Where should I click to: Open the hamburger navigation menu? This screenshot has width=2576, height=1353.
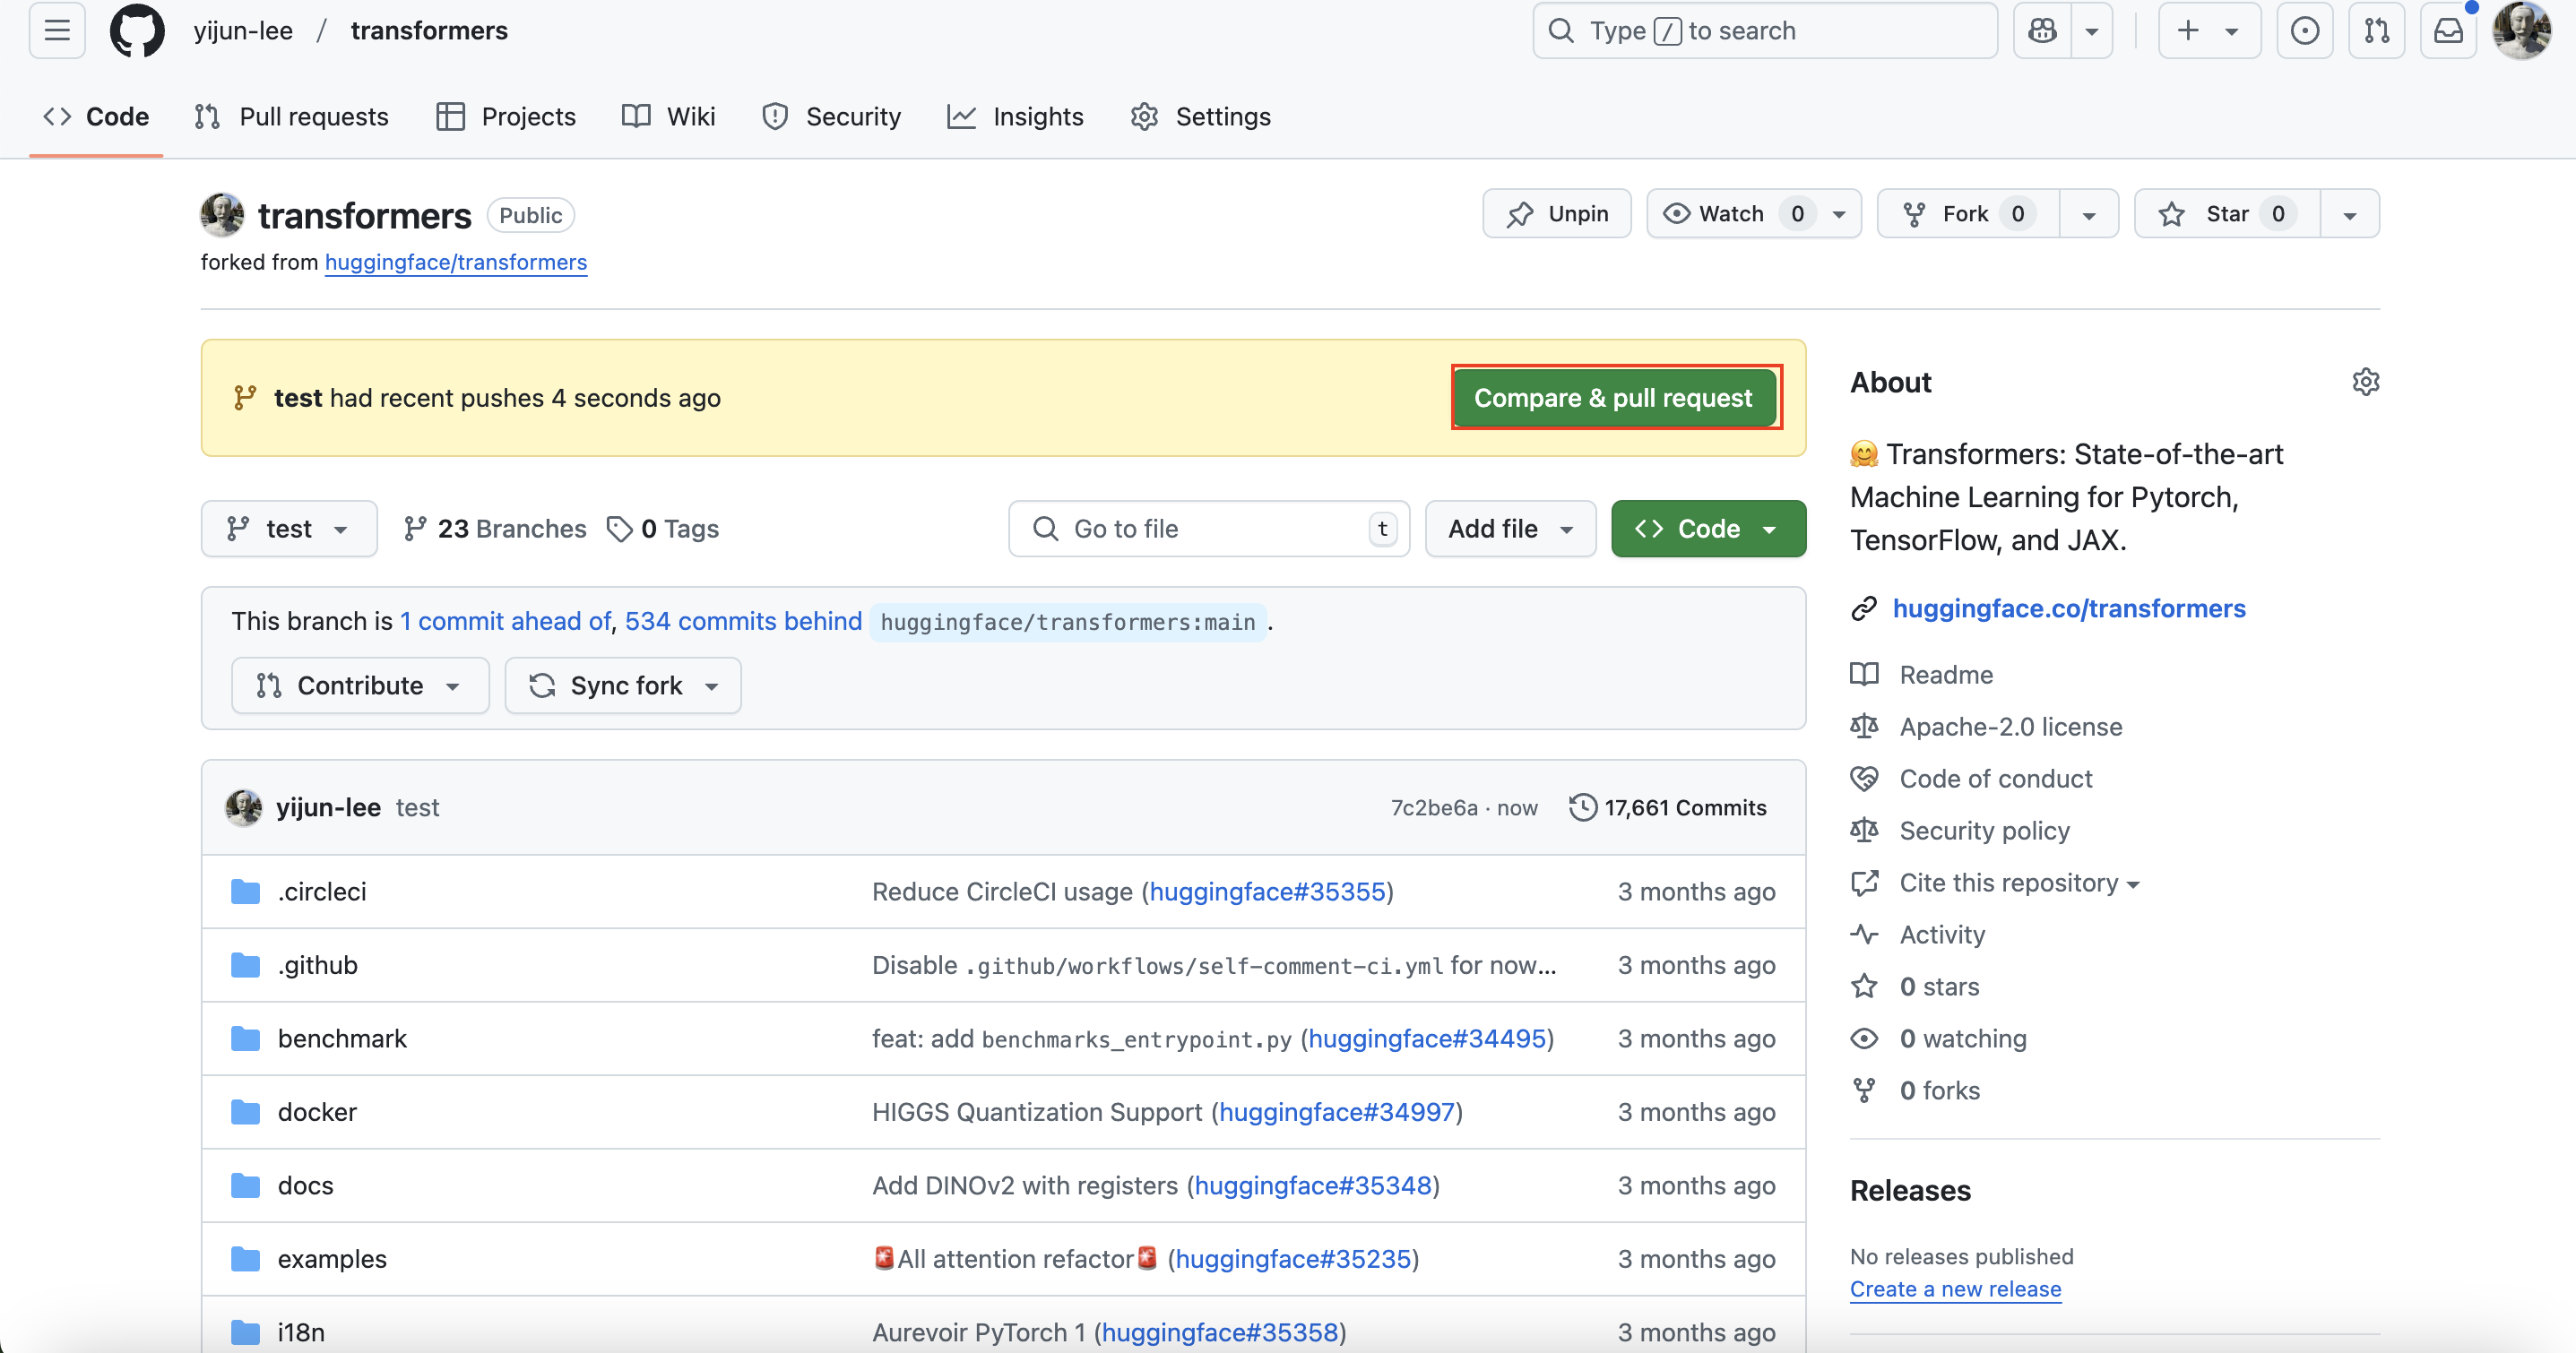coord(57,30)
